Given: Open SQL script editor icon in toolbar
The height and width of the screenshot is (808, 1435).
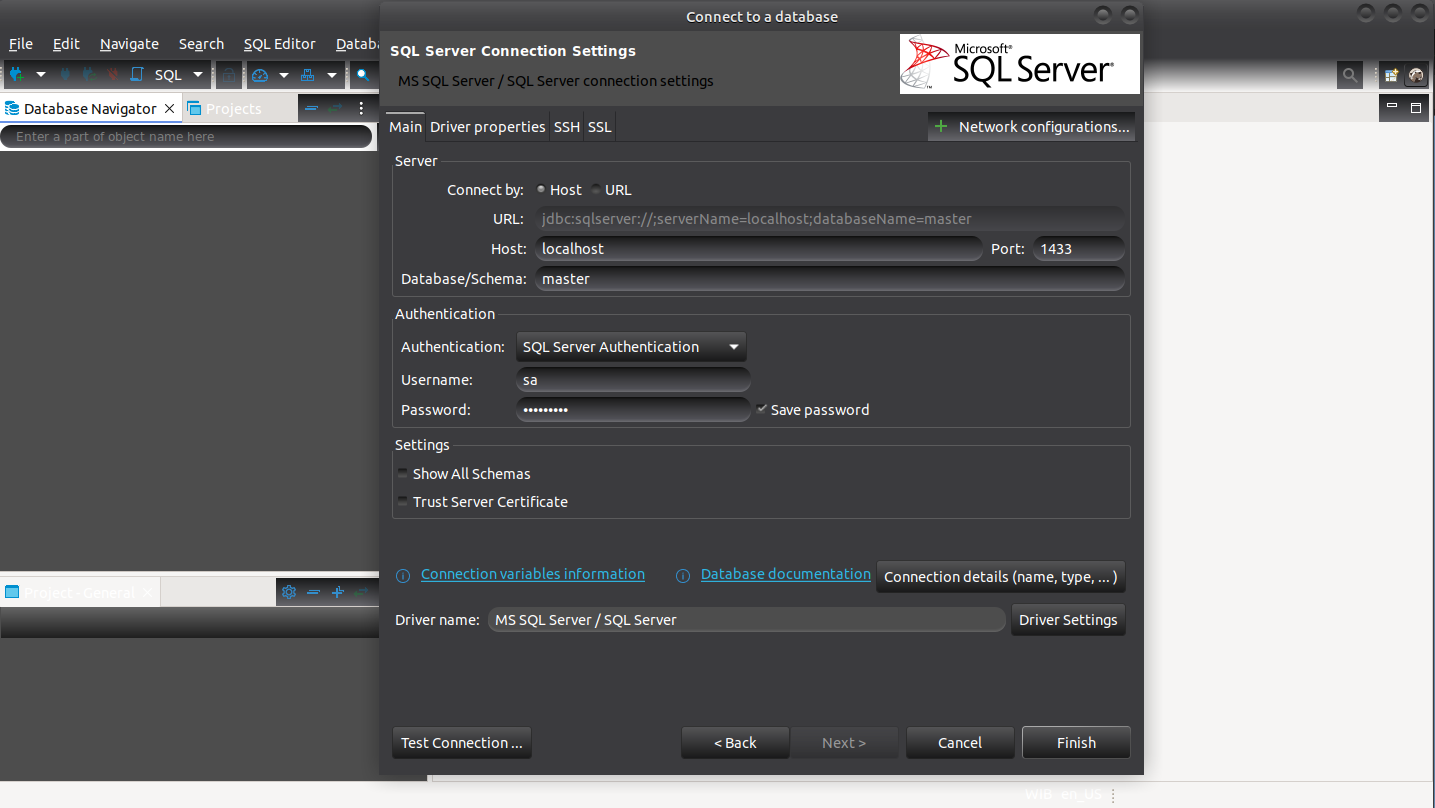Looking at the screenshot, I should point(137,75).
